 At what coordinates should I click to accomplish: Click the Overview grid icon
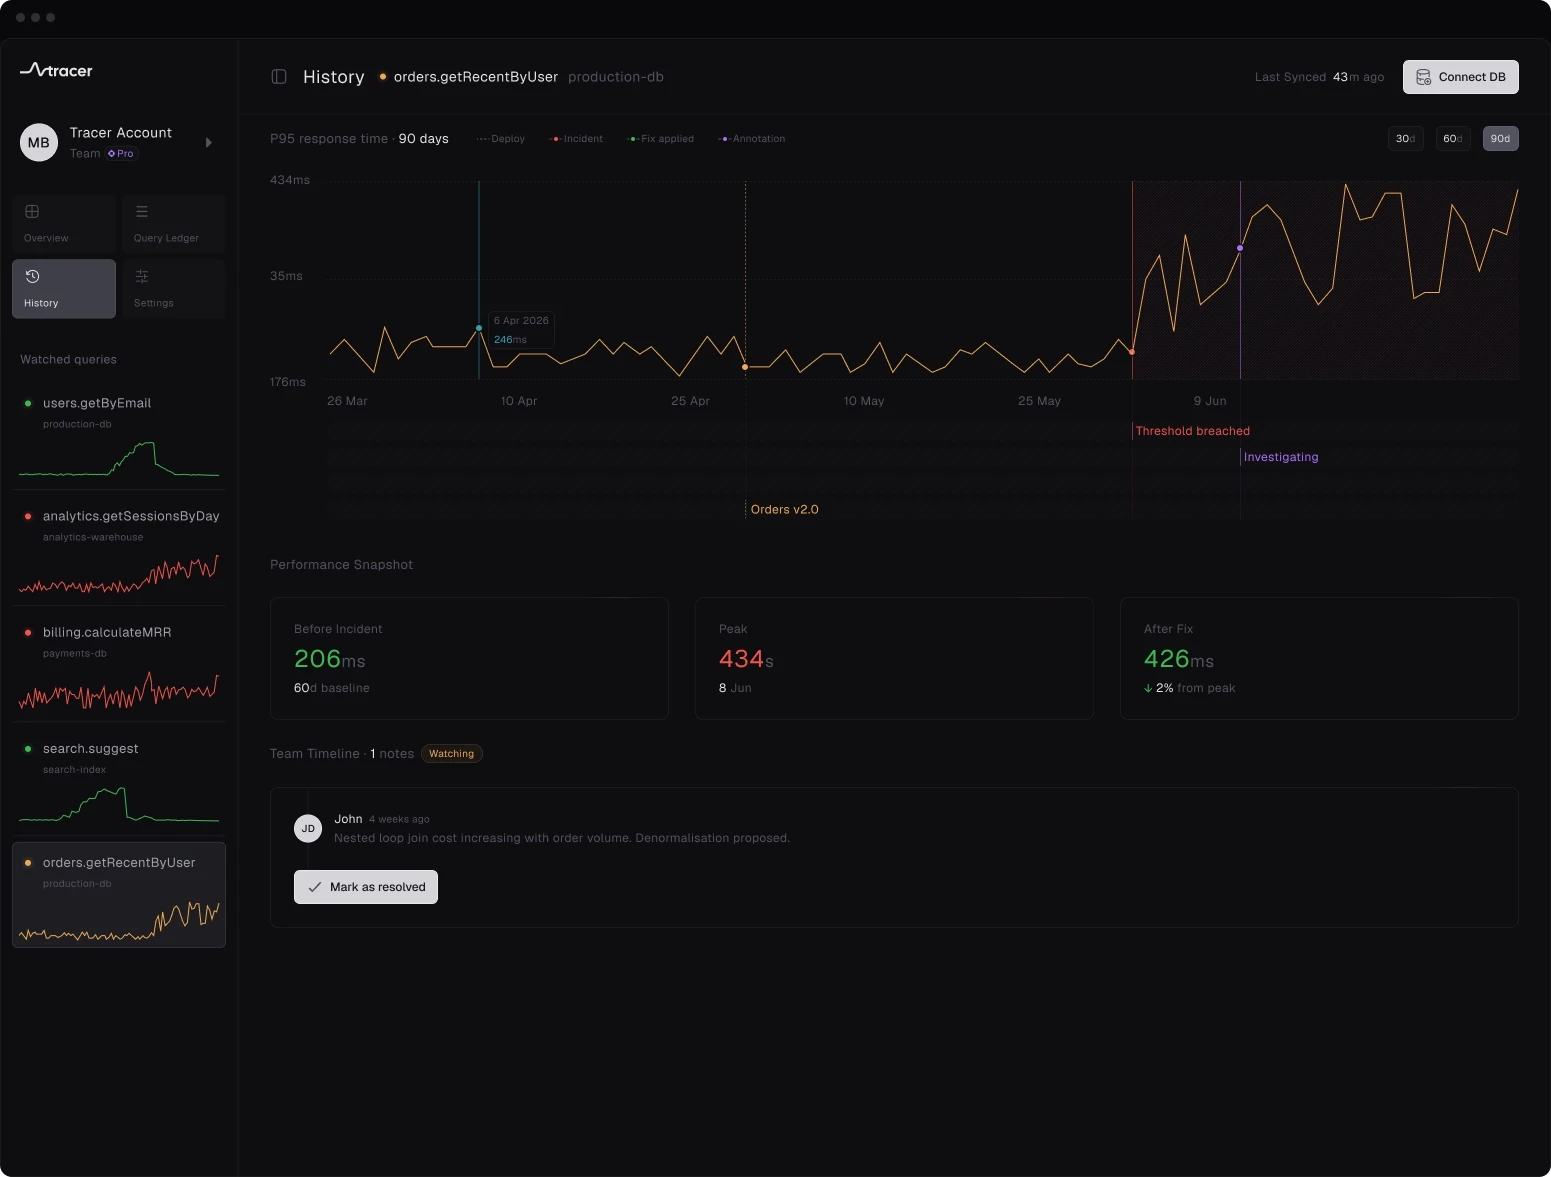pyautogui.click(x=32, y=211)
